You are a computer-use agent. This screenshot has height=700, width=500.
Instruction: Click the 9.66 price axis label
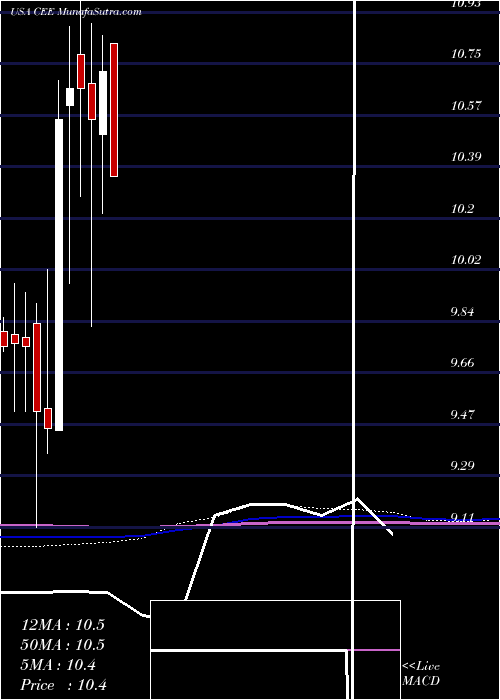point(462,362)
